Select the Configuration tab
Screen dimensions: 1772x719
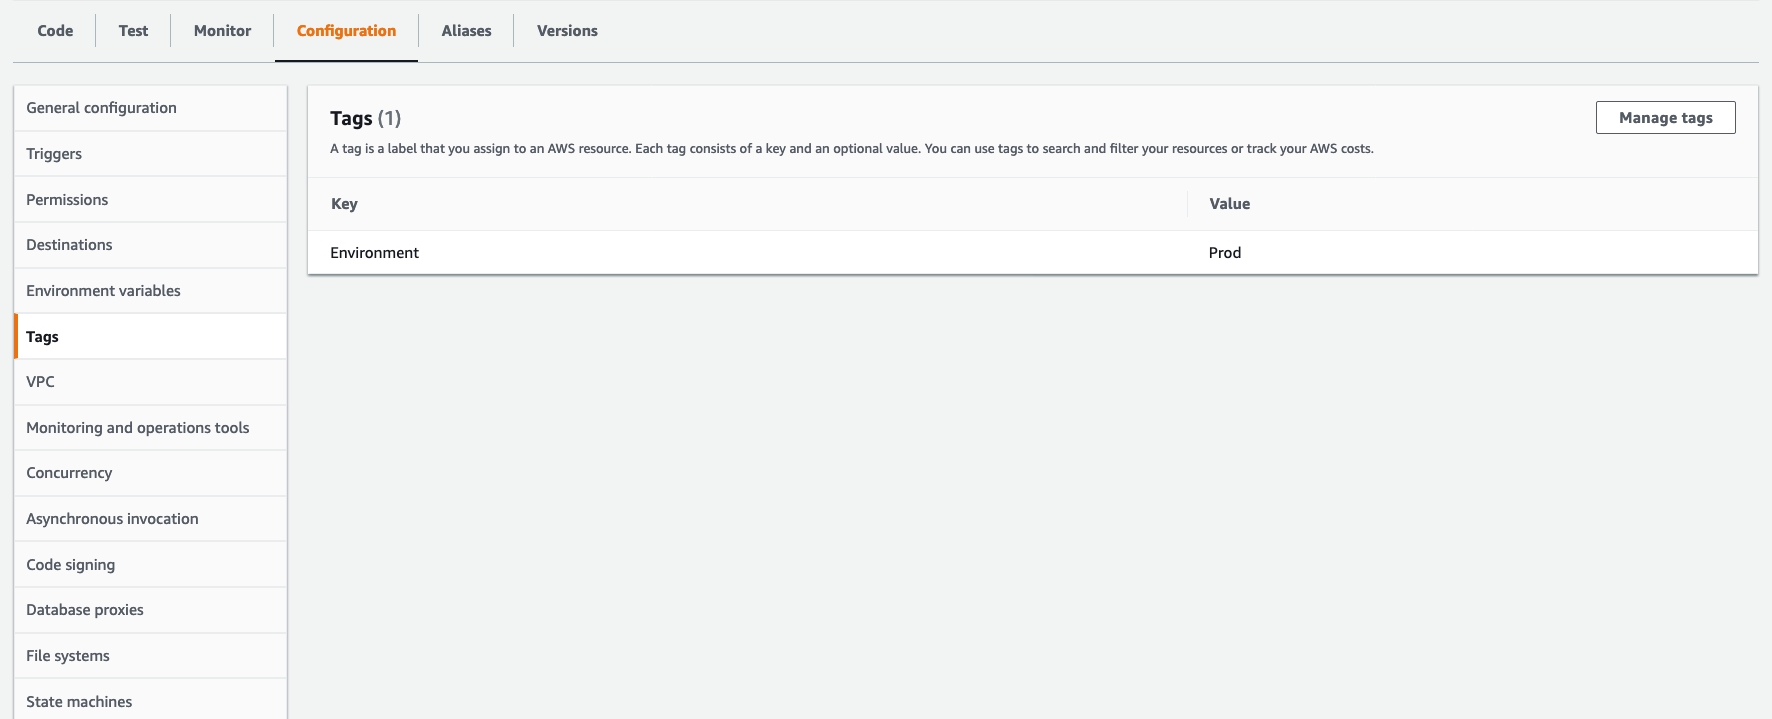(345, 30)
